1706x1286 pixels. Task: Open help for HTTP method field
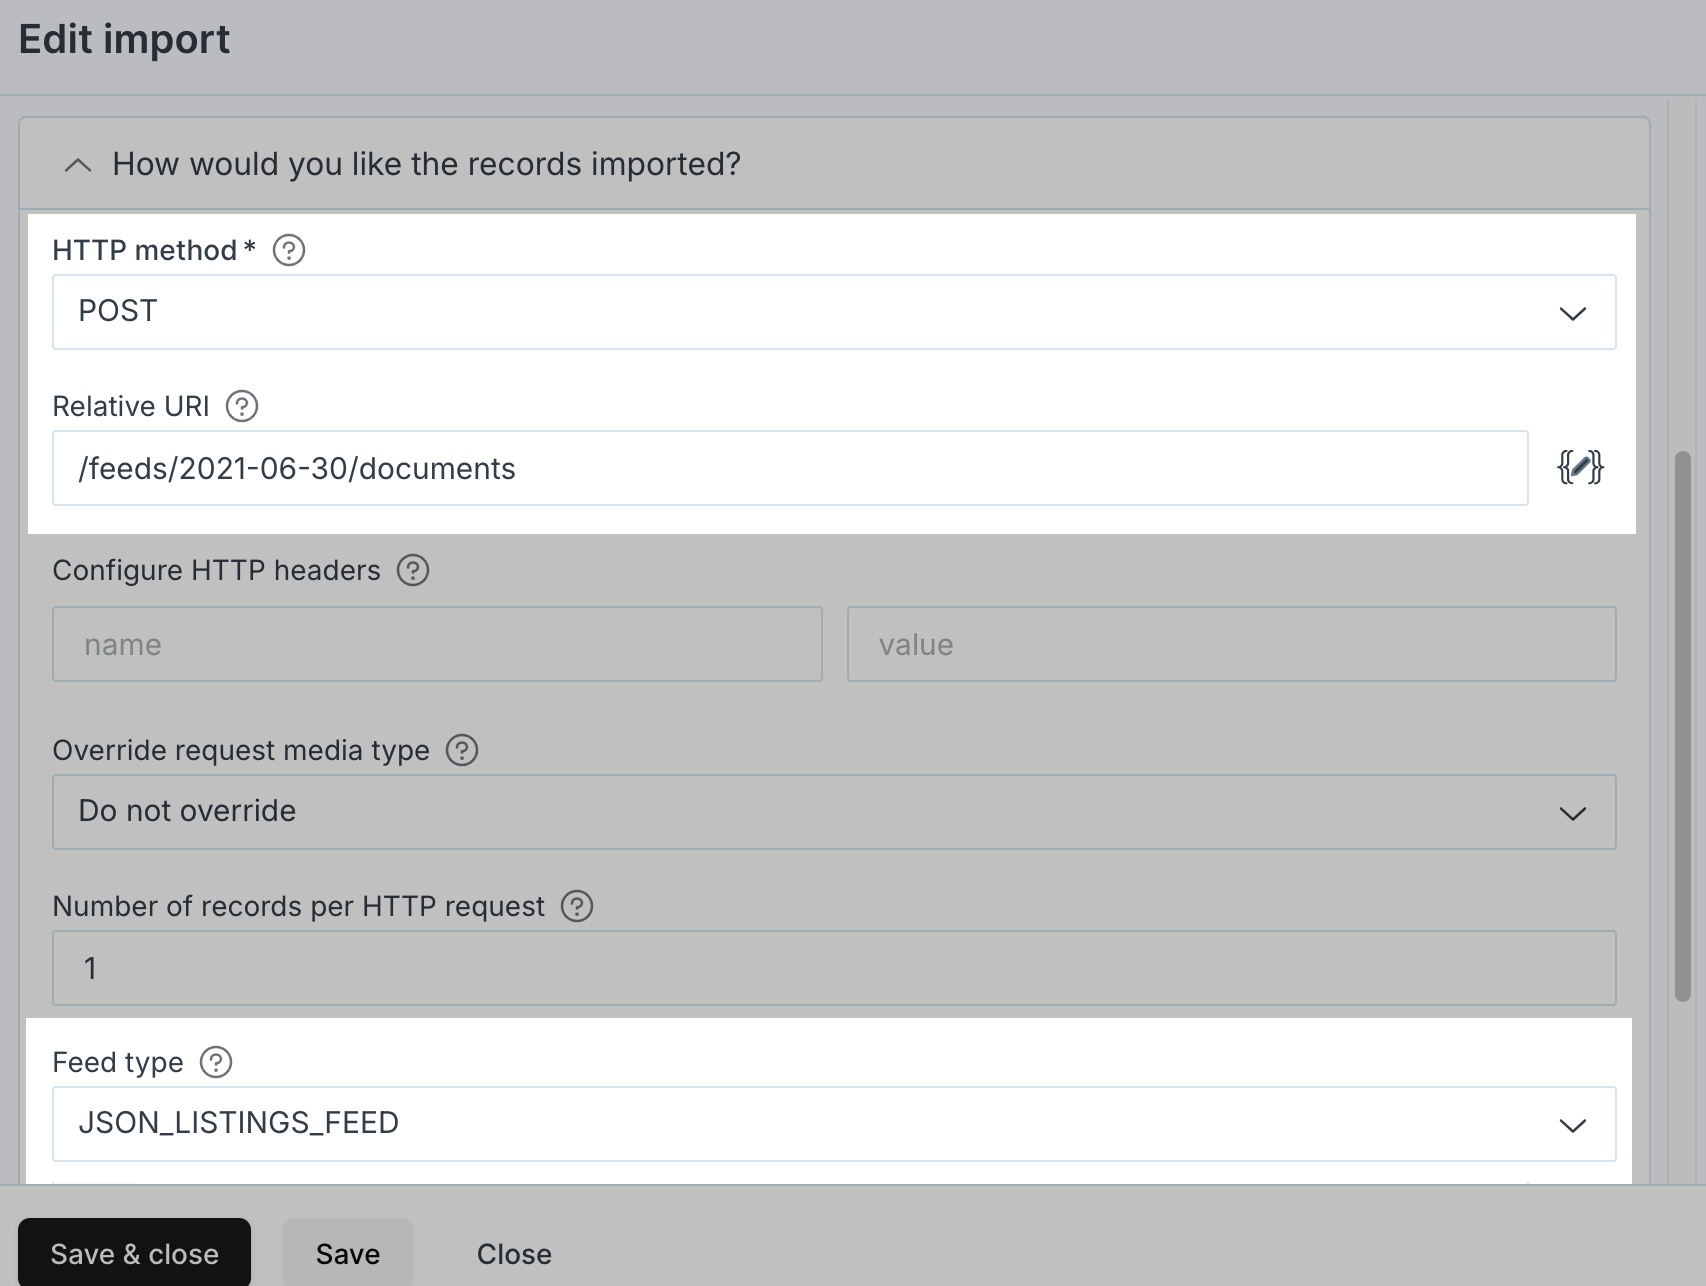coord(289,250)
